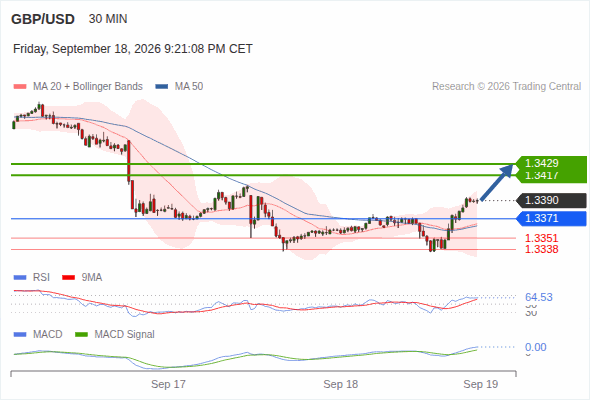Select the 1.3351 support level label

[x=541, y=238]
